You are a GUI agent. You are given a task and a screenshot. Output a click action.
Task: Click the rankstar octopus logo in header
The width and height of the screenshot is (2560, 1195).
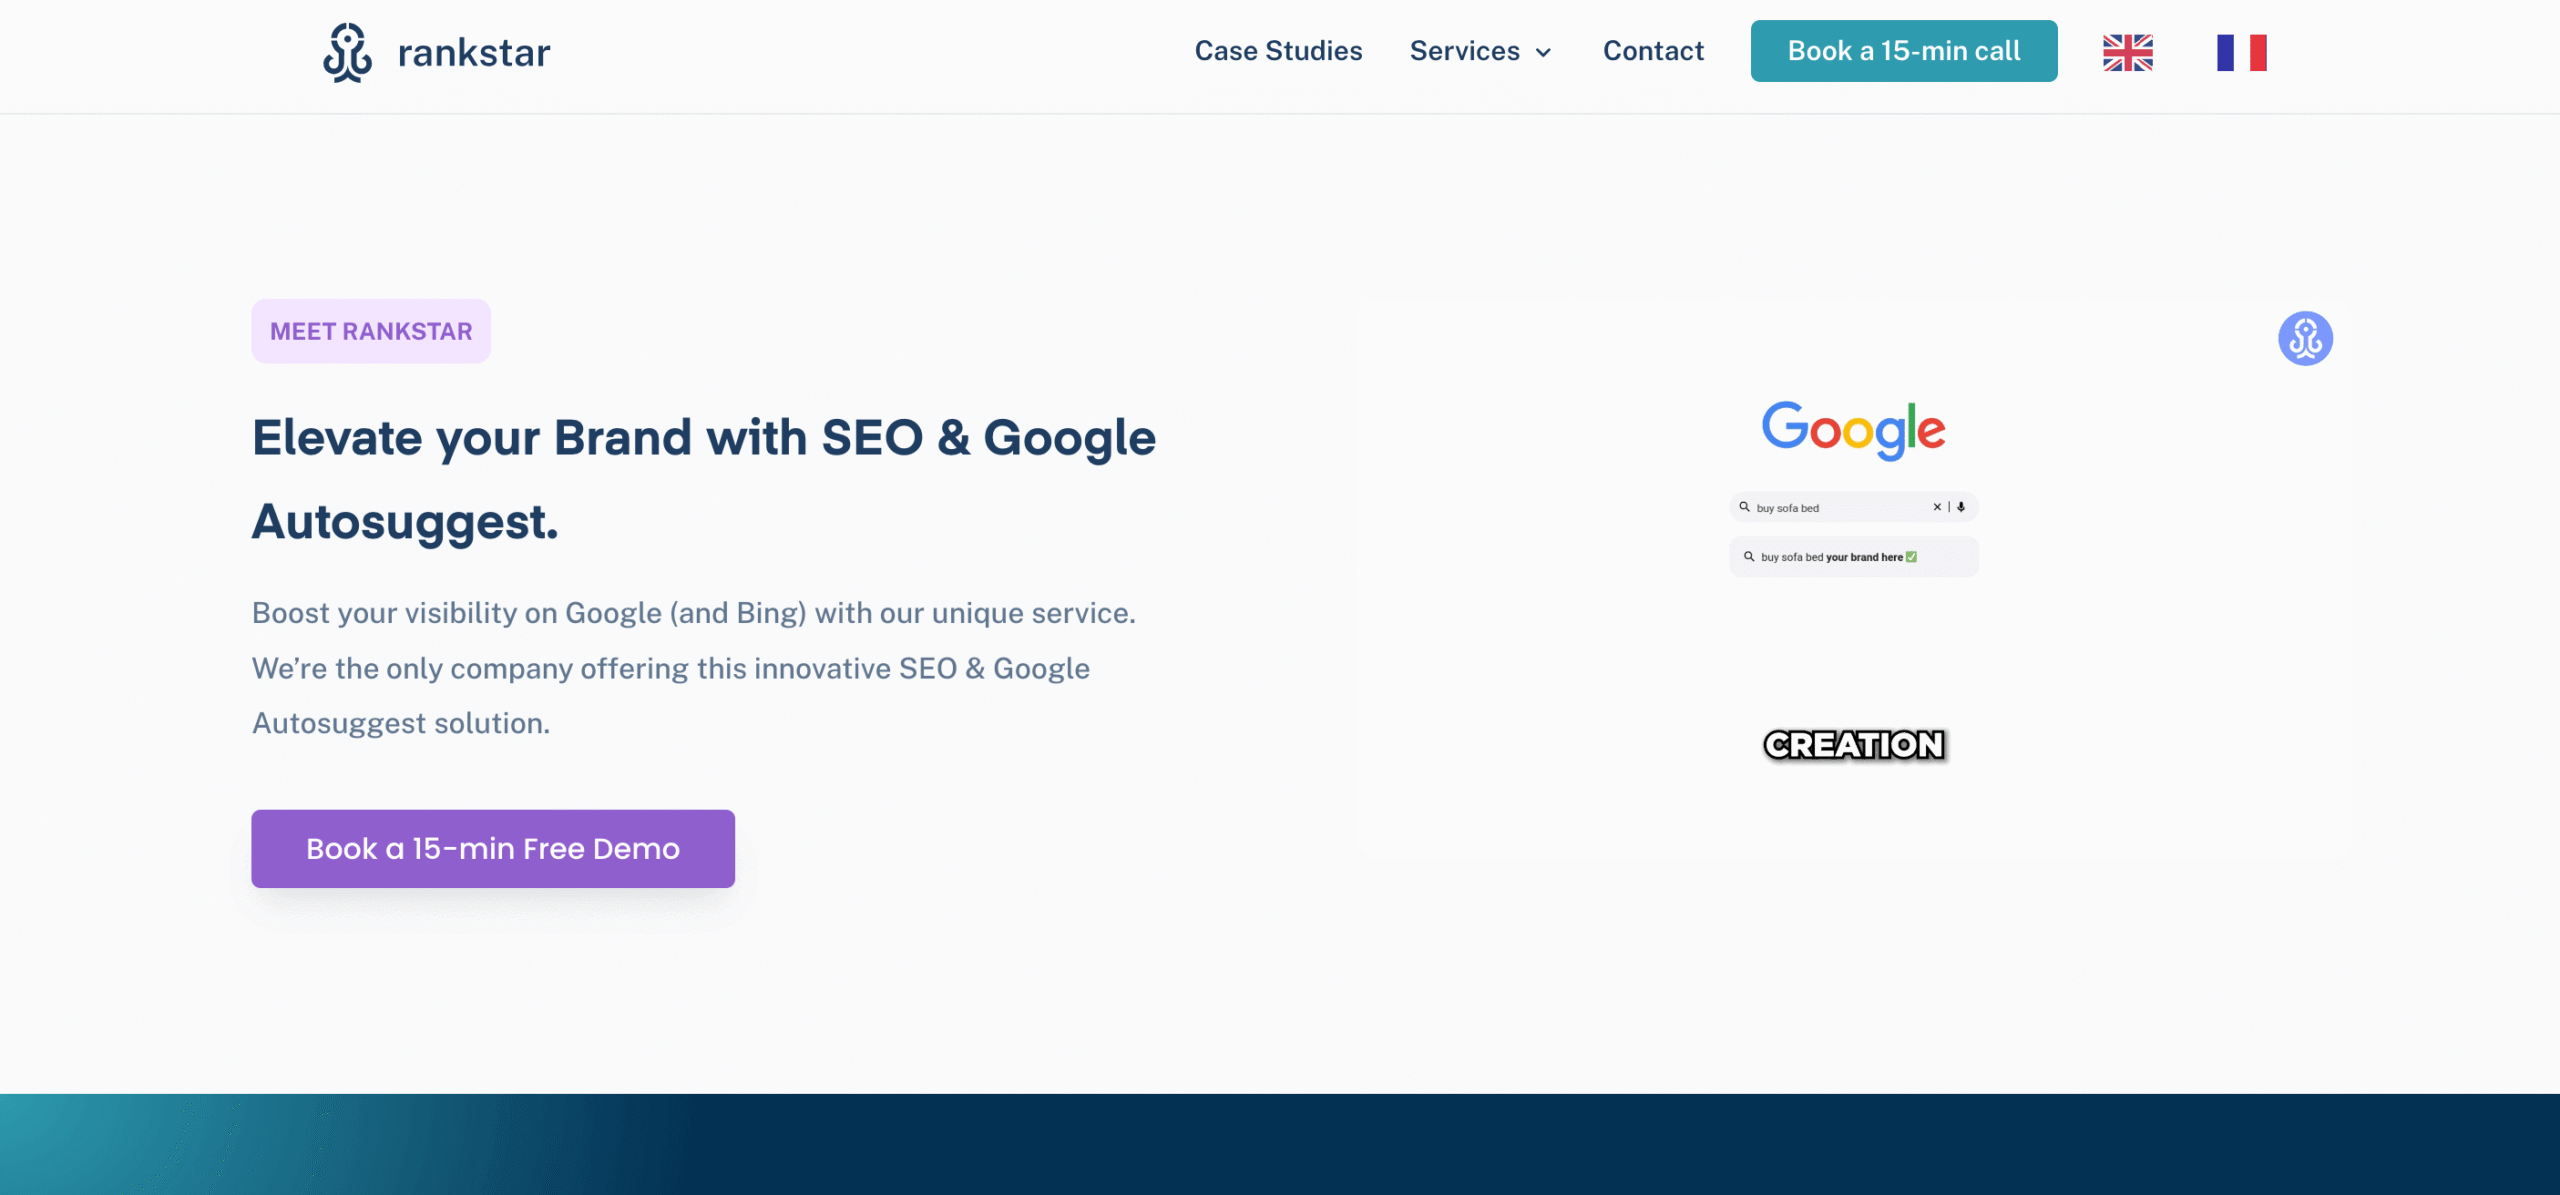point(347,52)
